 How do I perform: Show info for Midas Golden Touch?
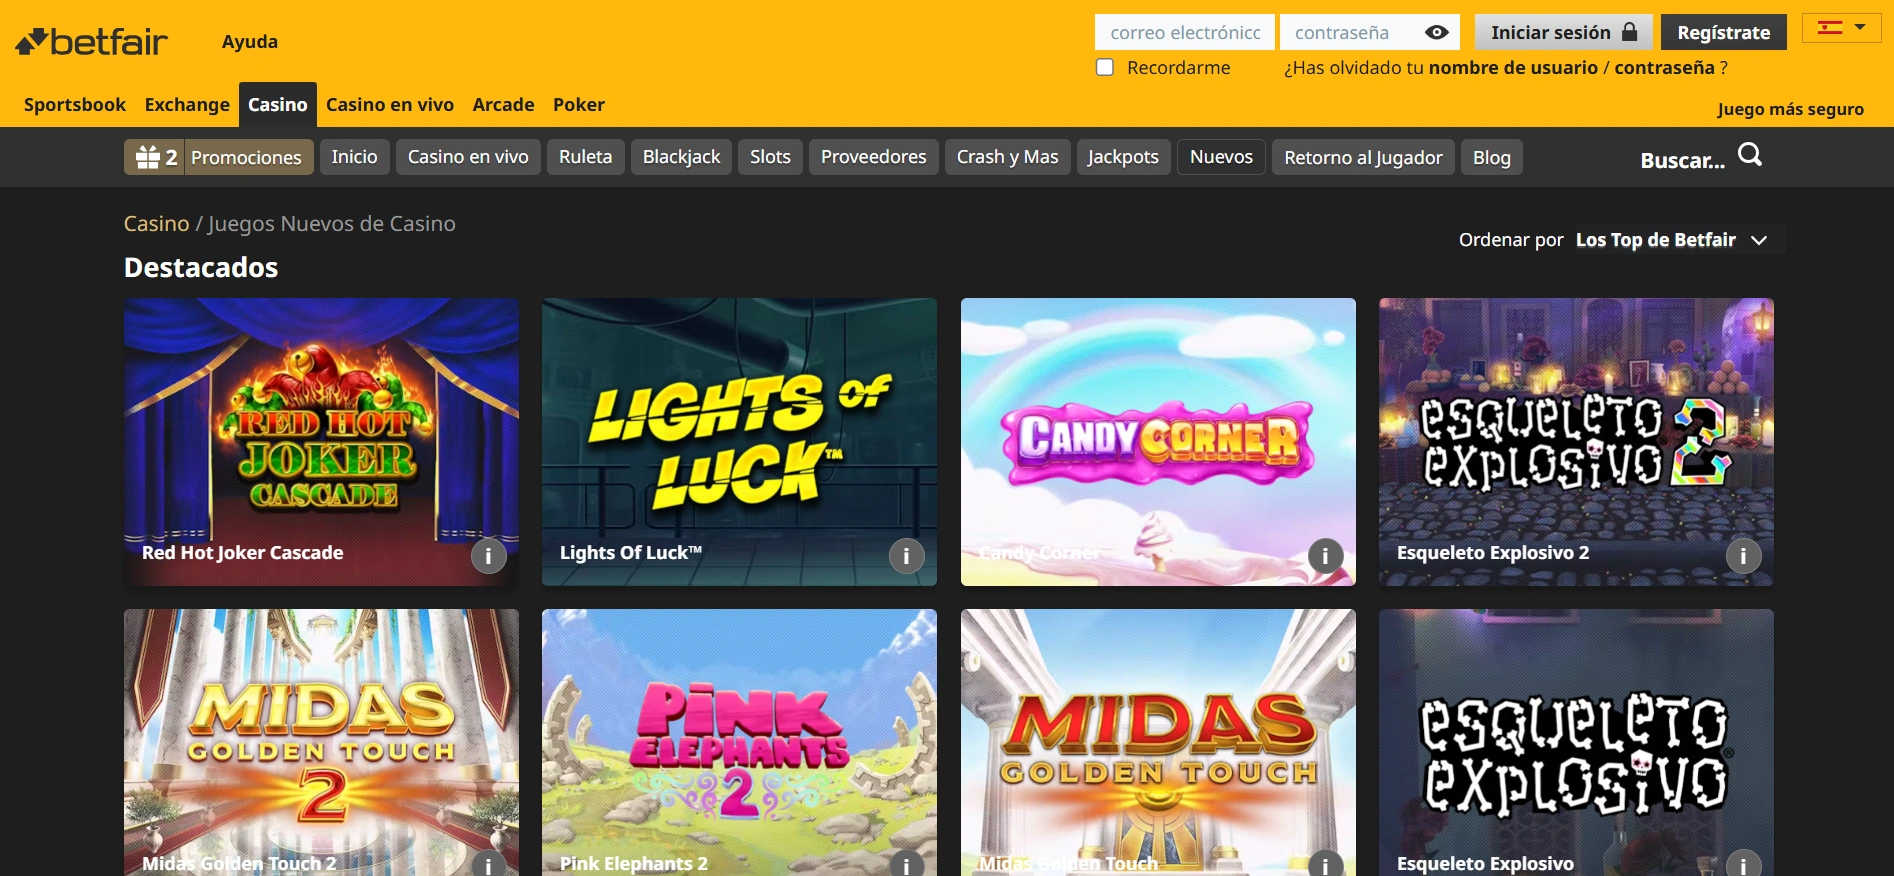coord(1325,865)
